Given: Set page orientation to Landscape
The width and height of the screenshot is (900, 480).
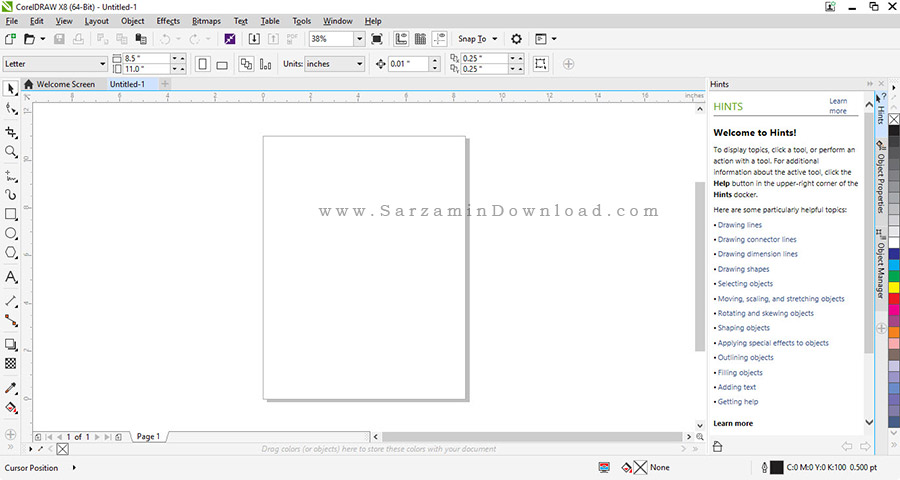Looking at the screenshot, I should [222, 64].
